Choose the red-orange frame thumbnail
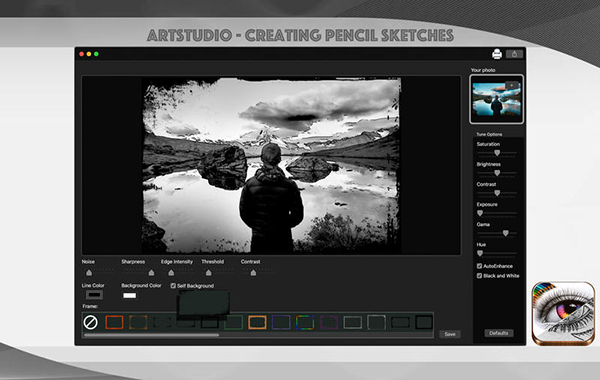The height and width of the screenshot is (380, 600). [114, 322]
